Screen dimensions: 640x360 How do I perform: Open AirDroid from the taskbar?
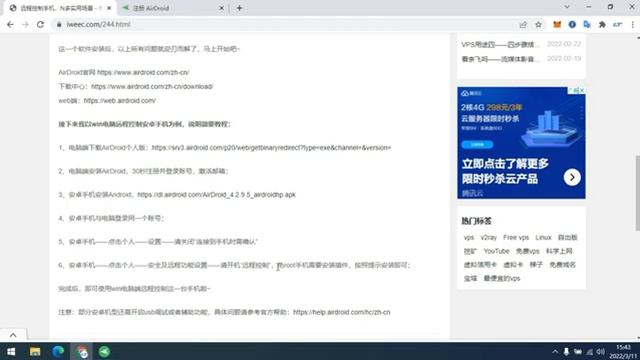tap(104, 351)
